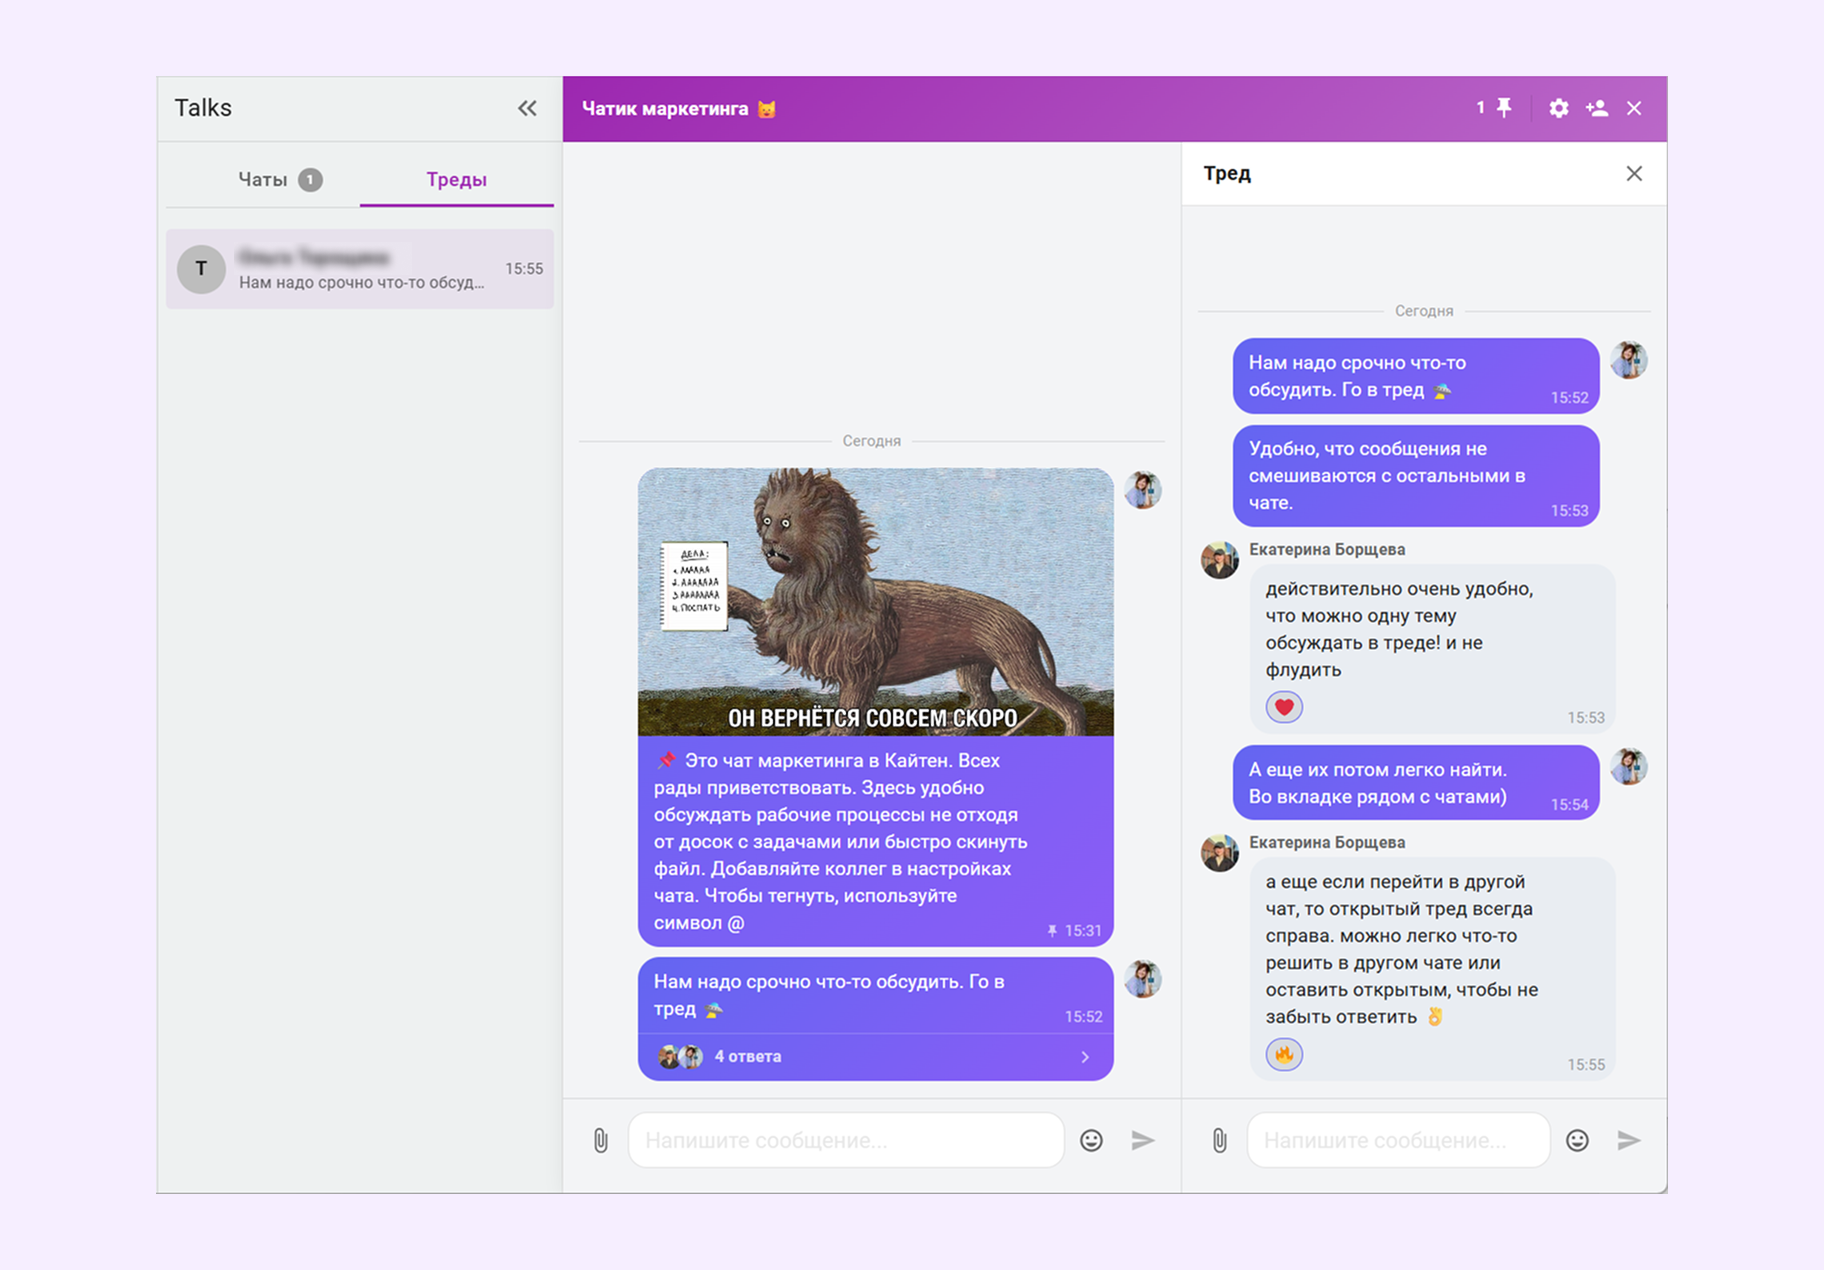Close the marketing chat window
The width and height of the screenshot is (1824, 1270).
(x=1634, y=108)
